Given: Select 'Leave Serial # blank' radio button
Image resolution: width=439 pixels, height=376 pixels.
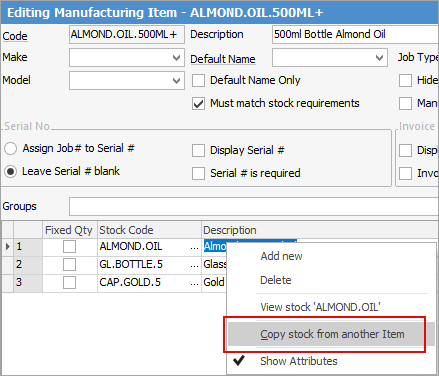Looking at the screenshot, I should click(x=10, y=172).
